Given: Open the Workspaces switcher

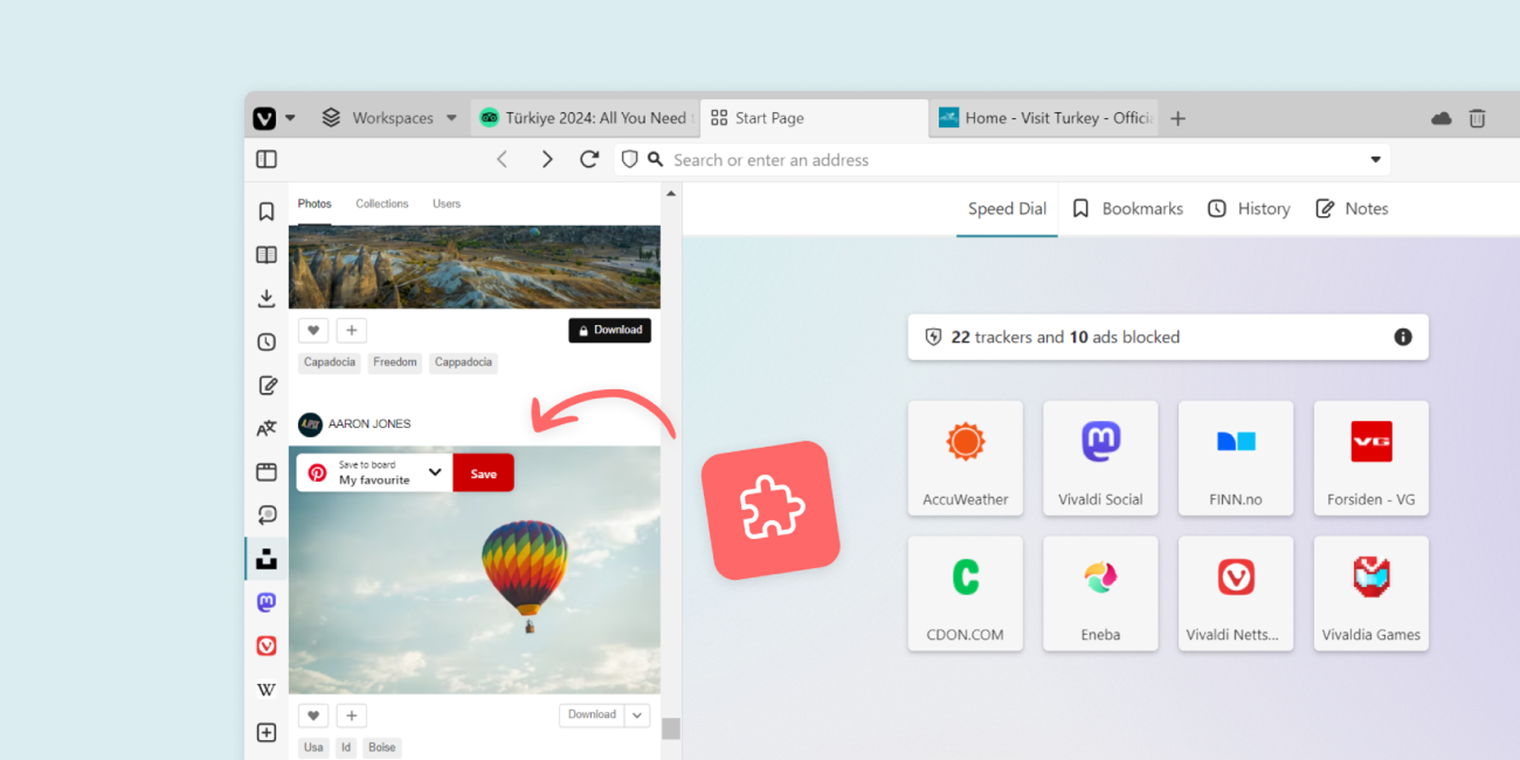Looking at the screenshot, I should click(392, 117).
